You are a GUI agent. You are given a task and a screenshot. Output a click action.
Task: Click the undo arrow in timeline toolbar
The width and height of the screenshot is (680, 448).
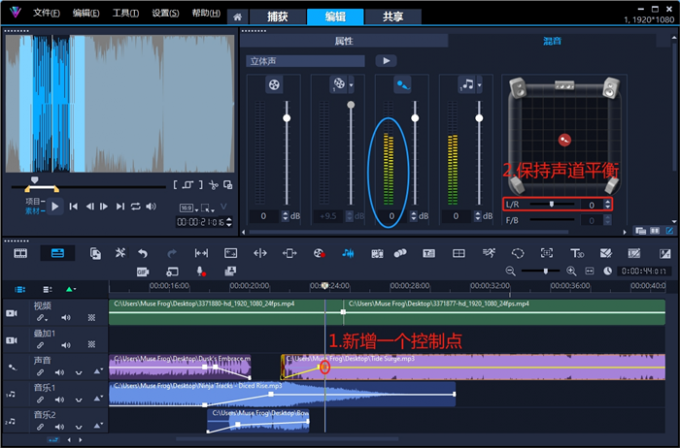click(x=143, y=253)
